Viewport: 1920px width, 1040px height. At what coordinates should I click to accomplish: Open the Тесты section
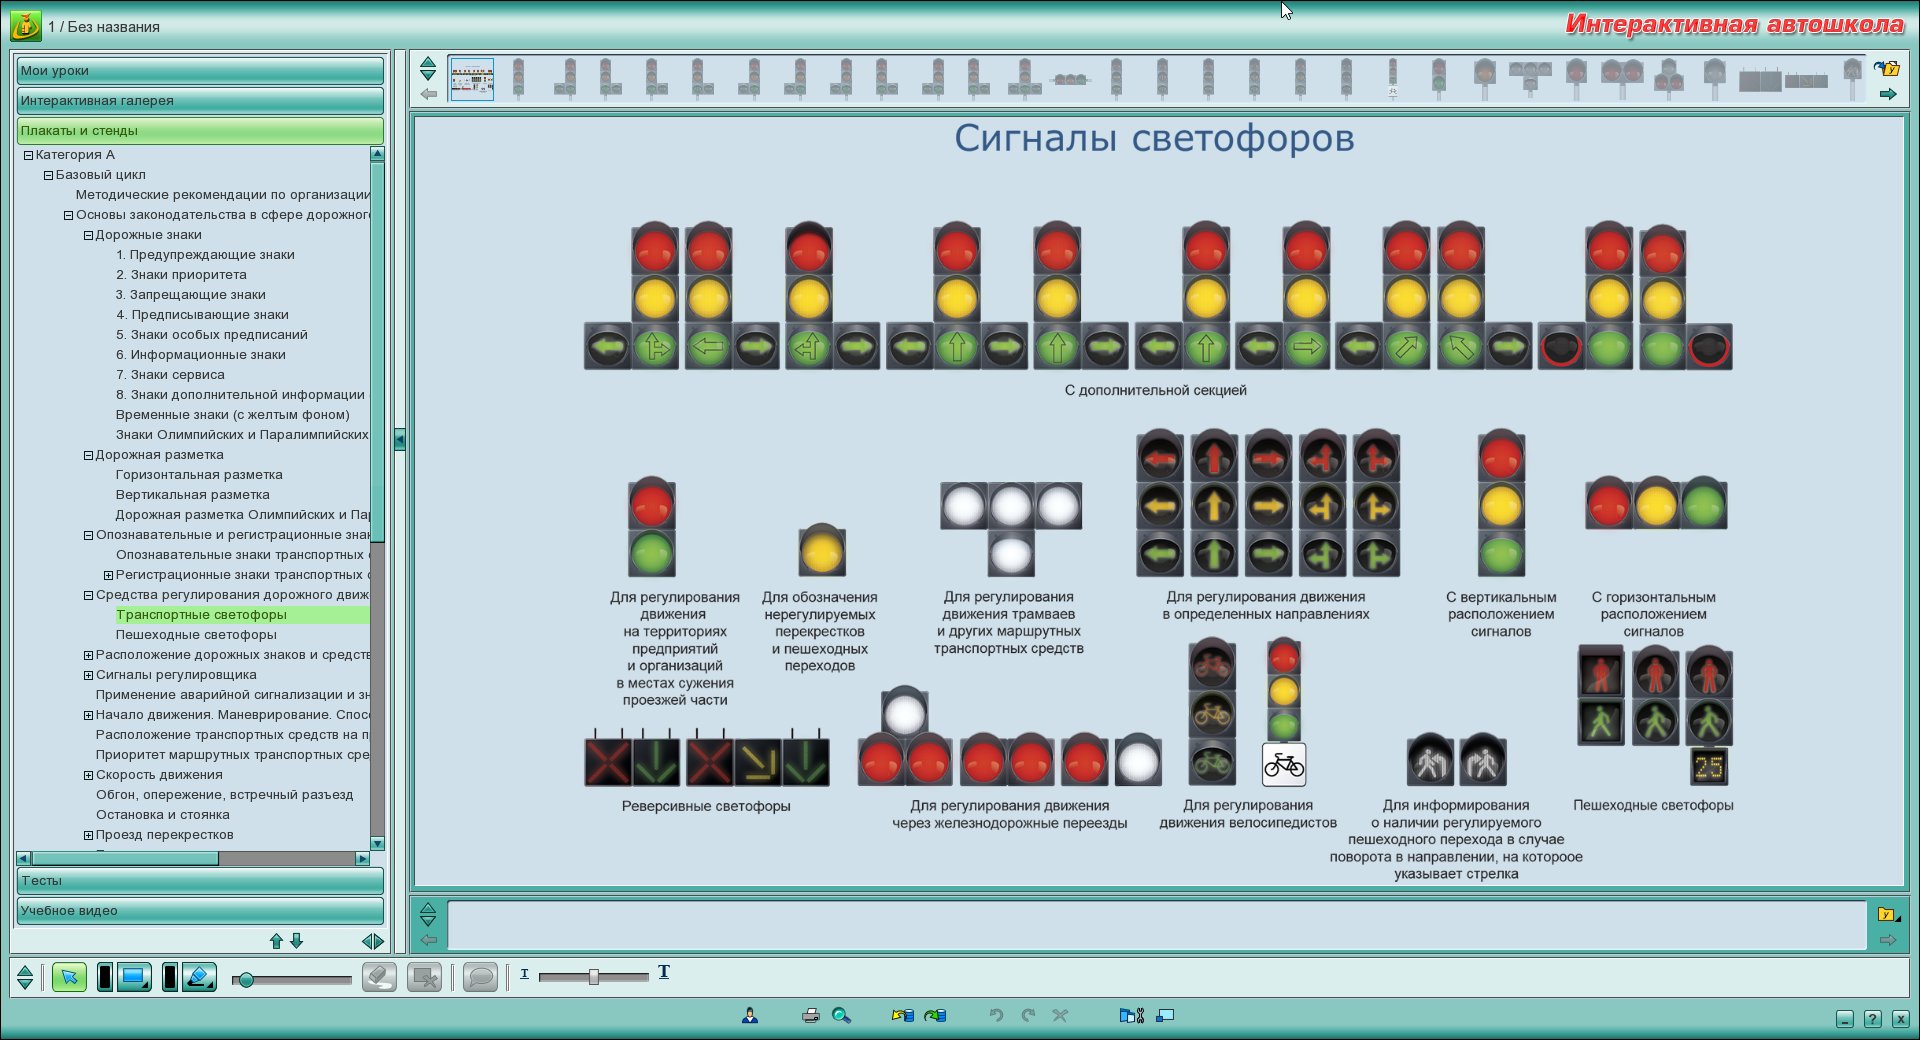200,880
